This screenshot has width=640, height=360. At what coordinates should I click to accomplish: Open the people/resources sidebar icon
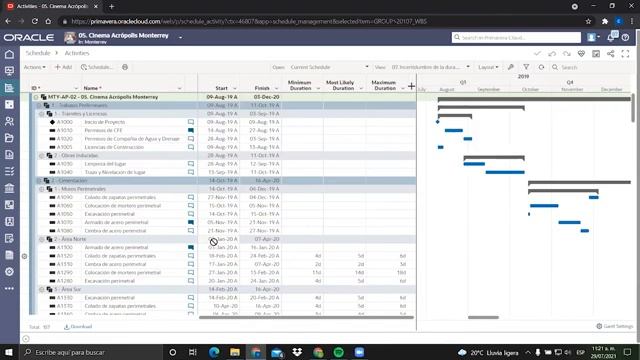click(x=9, y=121)
